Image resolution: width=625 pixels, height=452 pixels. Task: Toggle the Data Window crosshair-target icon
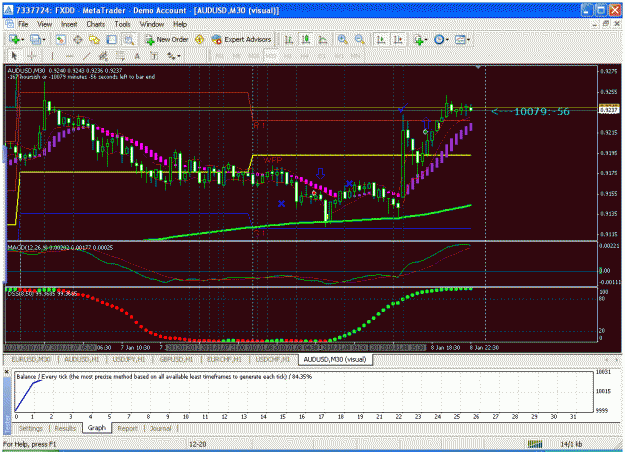click(x=78, y=39)
